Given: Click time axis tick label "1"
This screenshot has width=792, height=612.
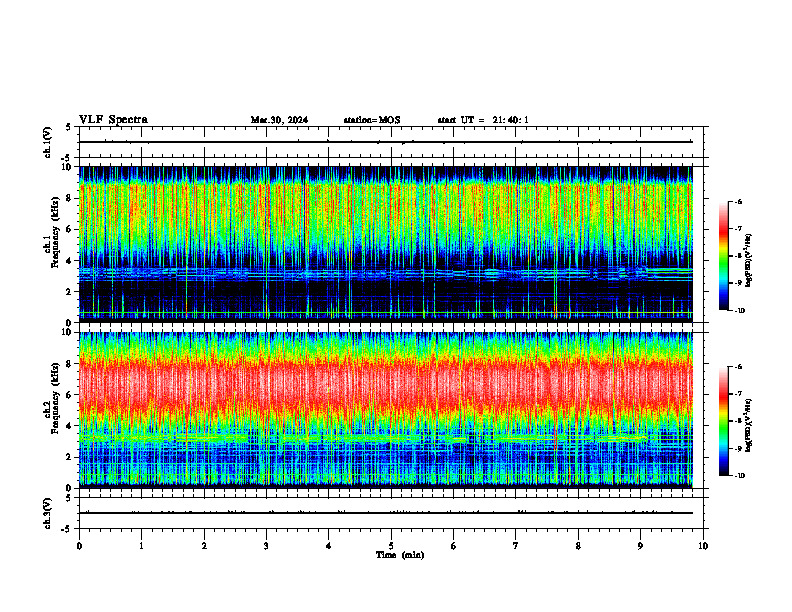Looking at the screenshot, I should (141, 546).
